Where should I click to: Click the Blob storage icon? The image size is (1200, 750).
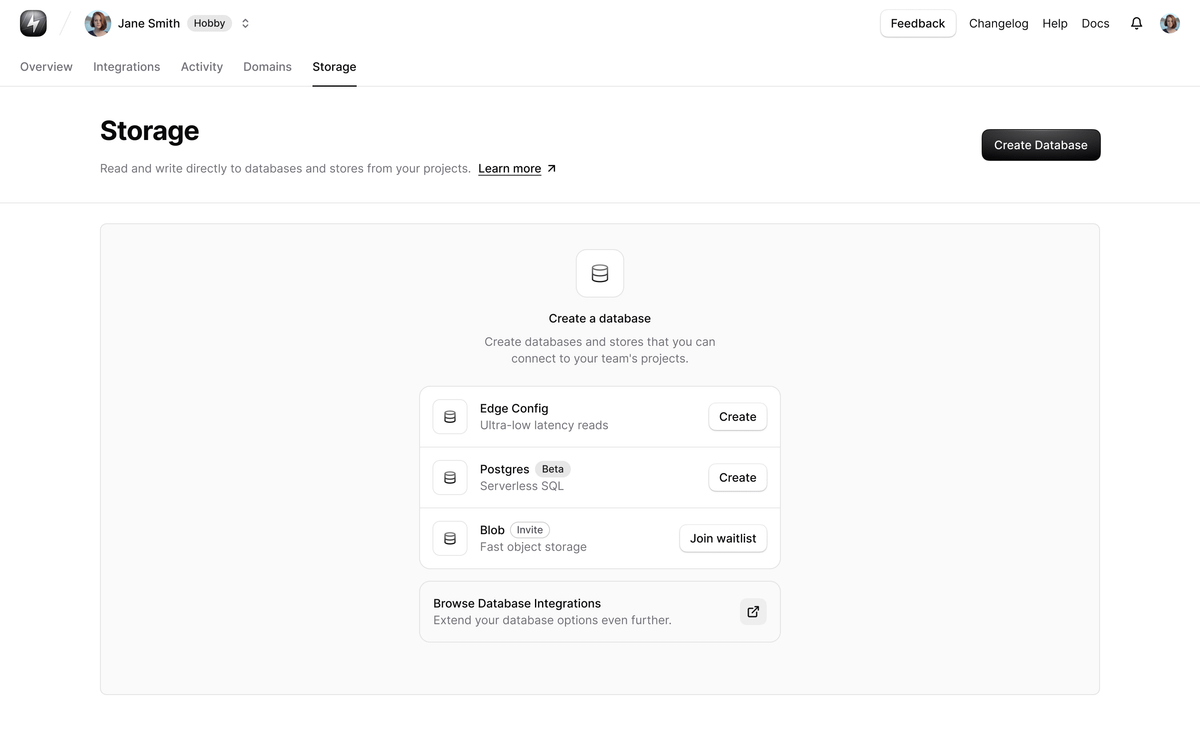point(450,539)
